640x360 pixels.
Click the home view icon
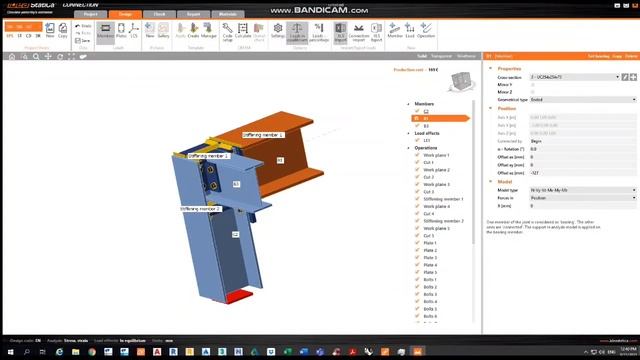(x=12, y=57)
